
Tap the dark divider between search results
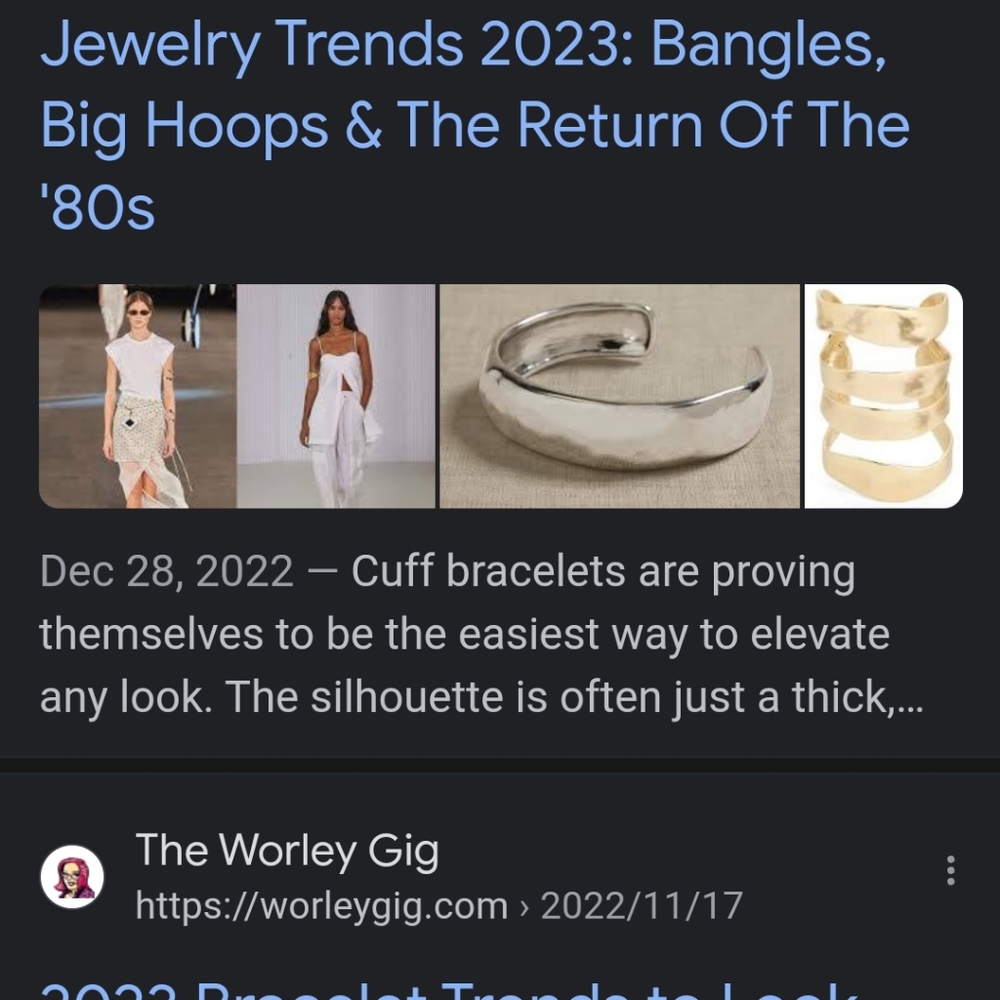(x=500, y=765)
